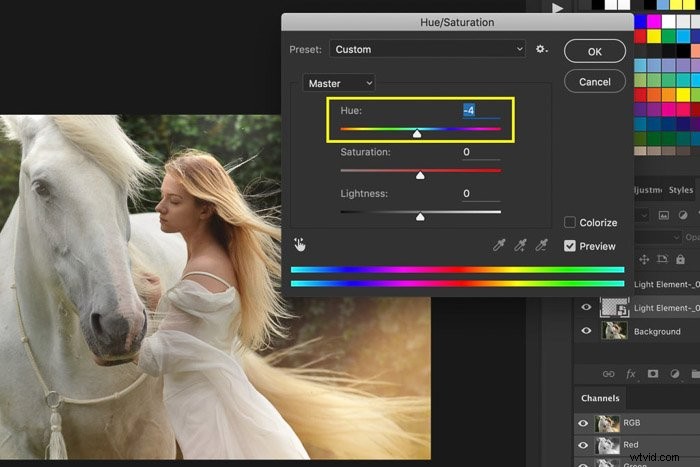Image resolution: width=700 pixels, height=467 pixels.
Task: Enable the Colorize checkbox
Action: [570, 222]
